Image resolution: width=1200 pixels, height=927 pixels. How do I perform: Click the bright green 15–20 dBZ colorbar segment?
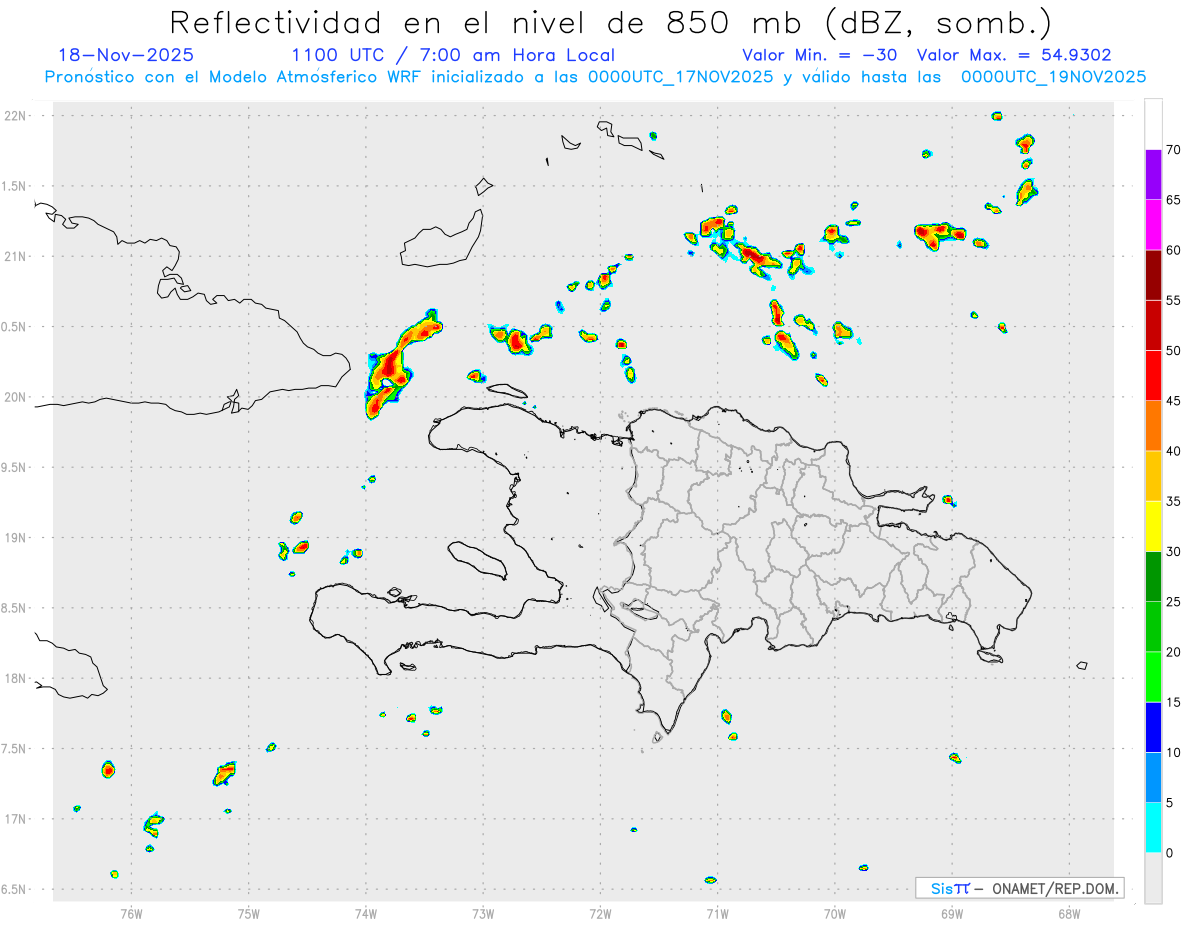pos(1153,677)
